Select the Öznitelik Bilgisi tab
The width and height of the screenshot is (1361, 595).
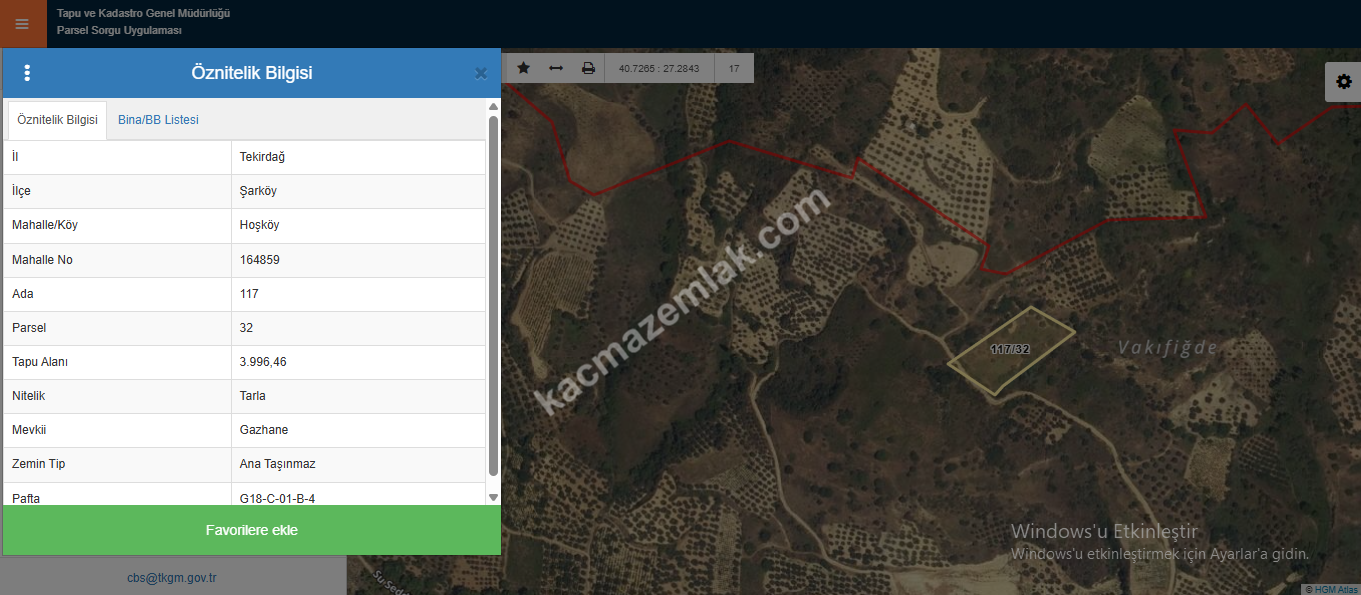57,120
